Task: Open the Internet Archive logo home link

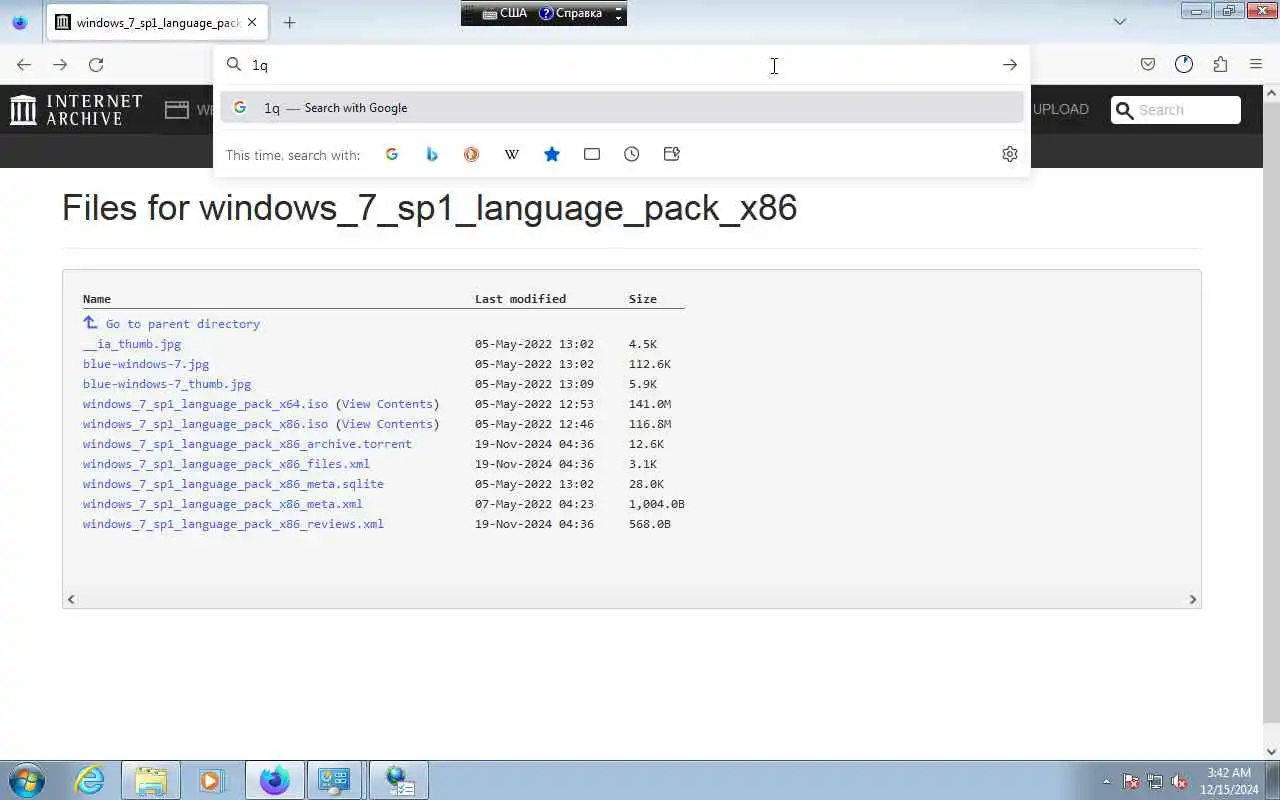Action: (76, 110)
